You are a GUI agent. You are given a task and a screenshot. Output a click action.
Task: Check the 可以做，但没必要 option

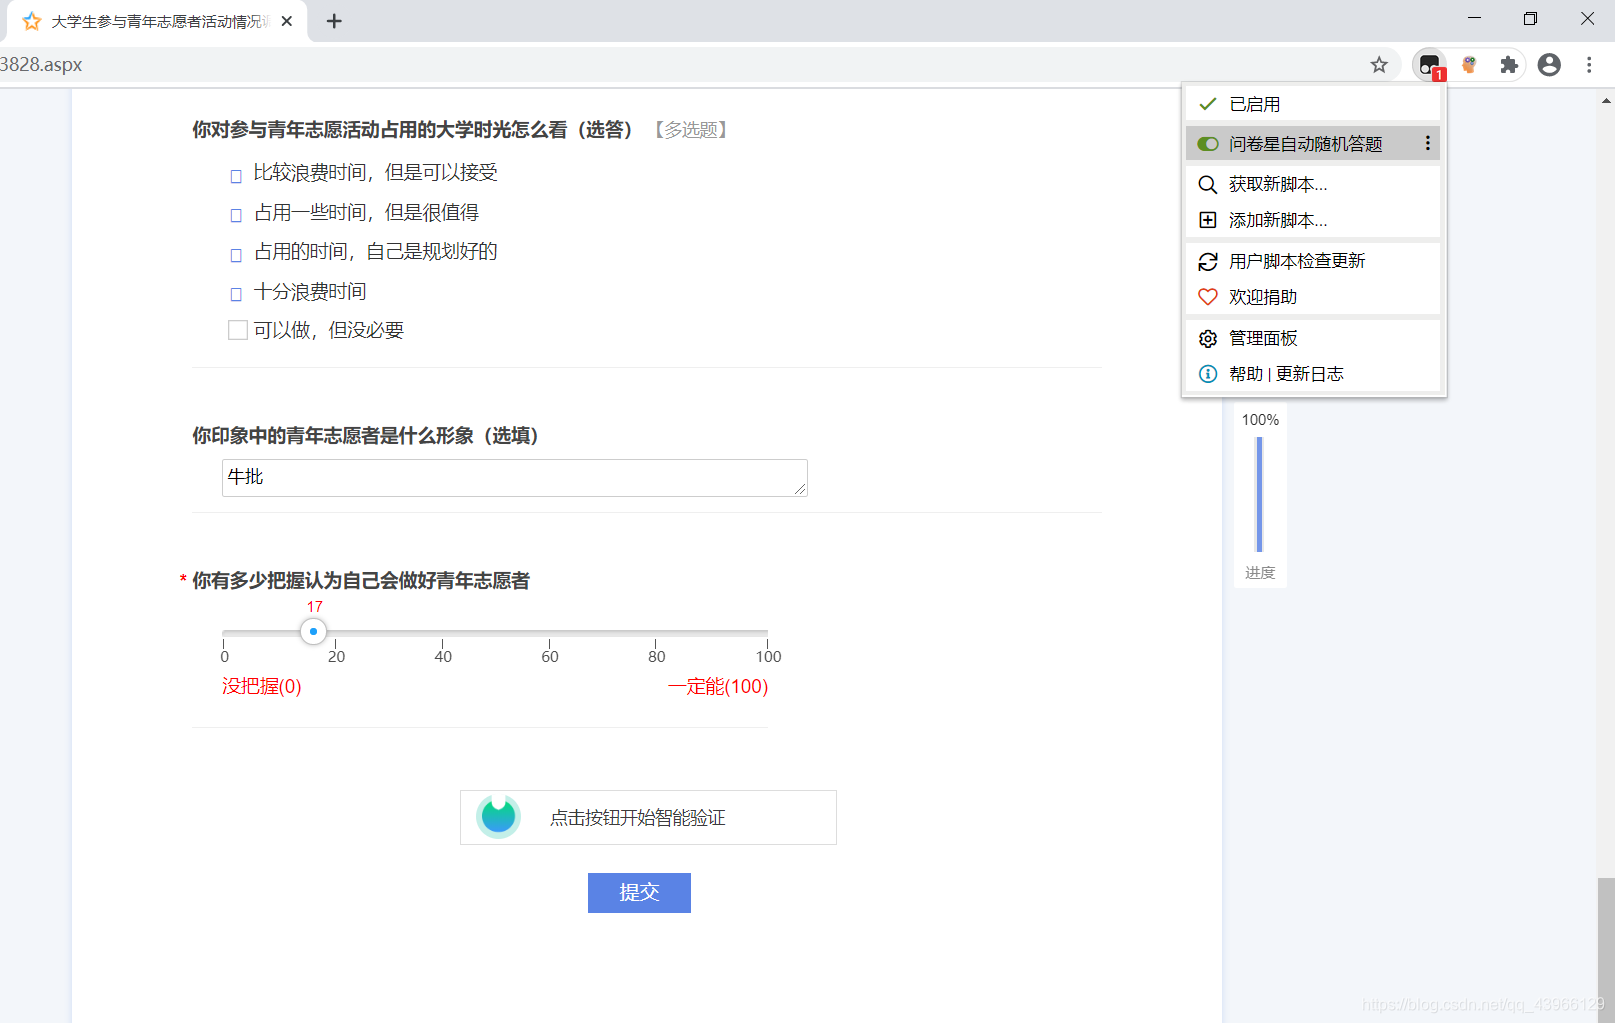point(237,329)
